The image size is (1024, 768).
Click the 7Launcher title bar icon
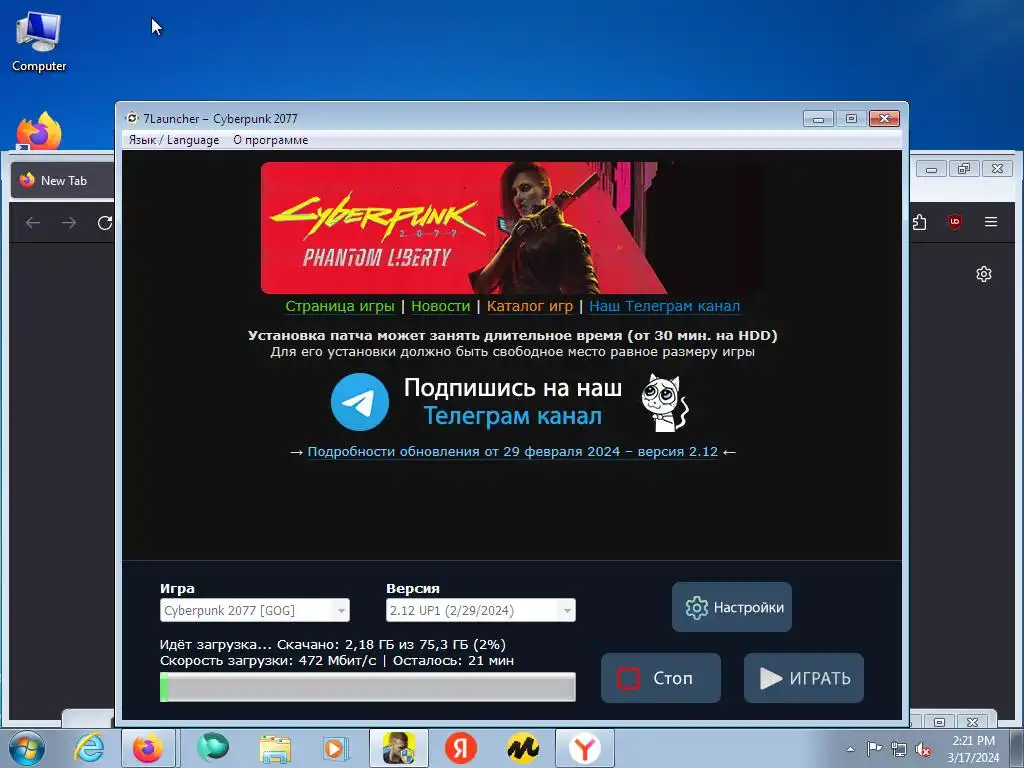132,118
